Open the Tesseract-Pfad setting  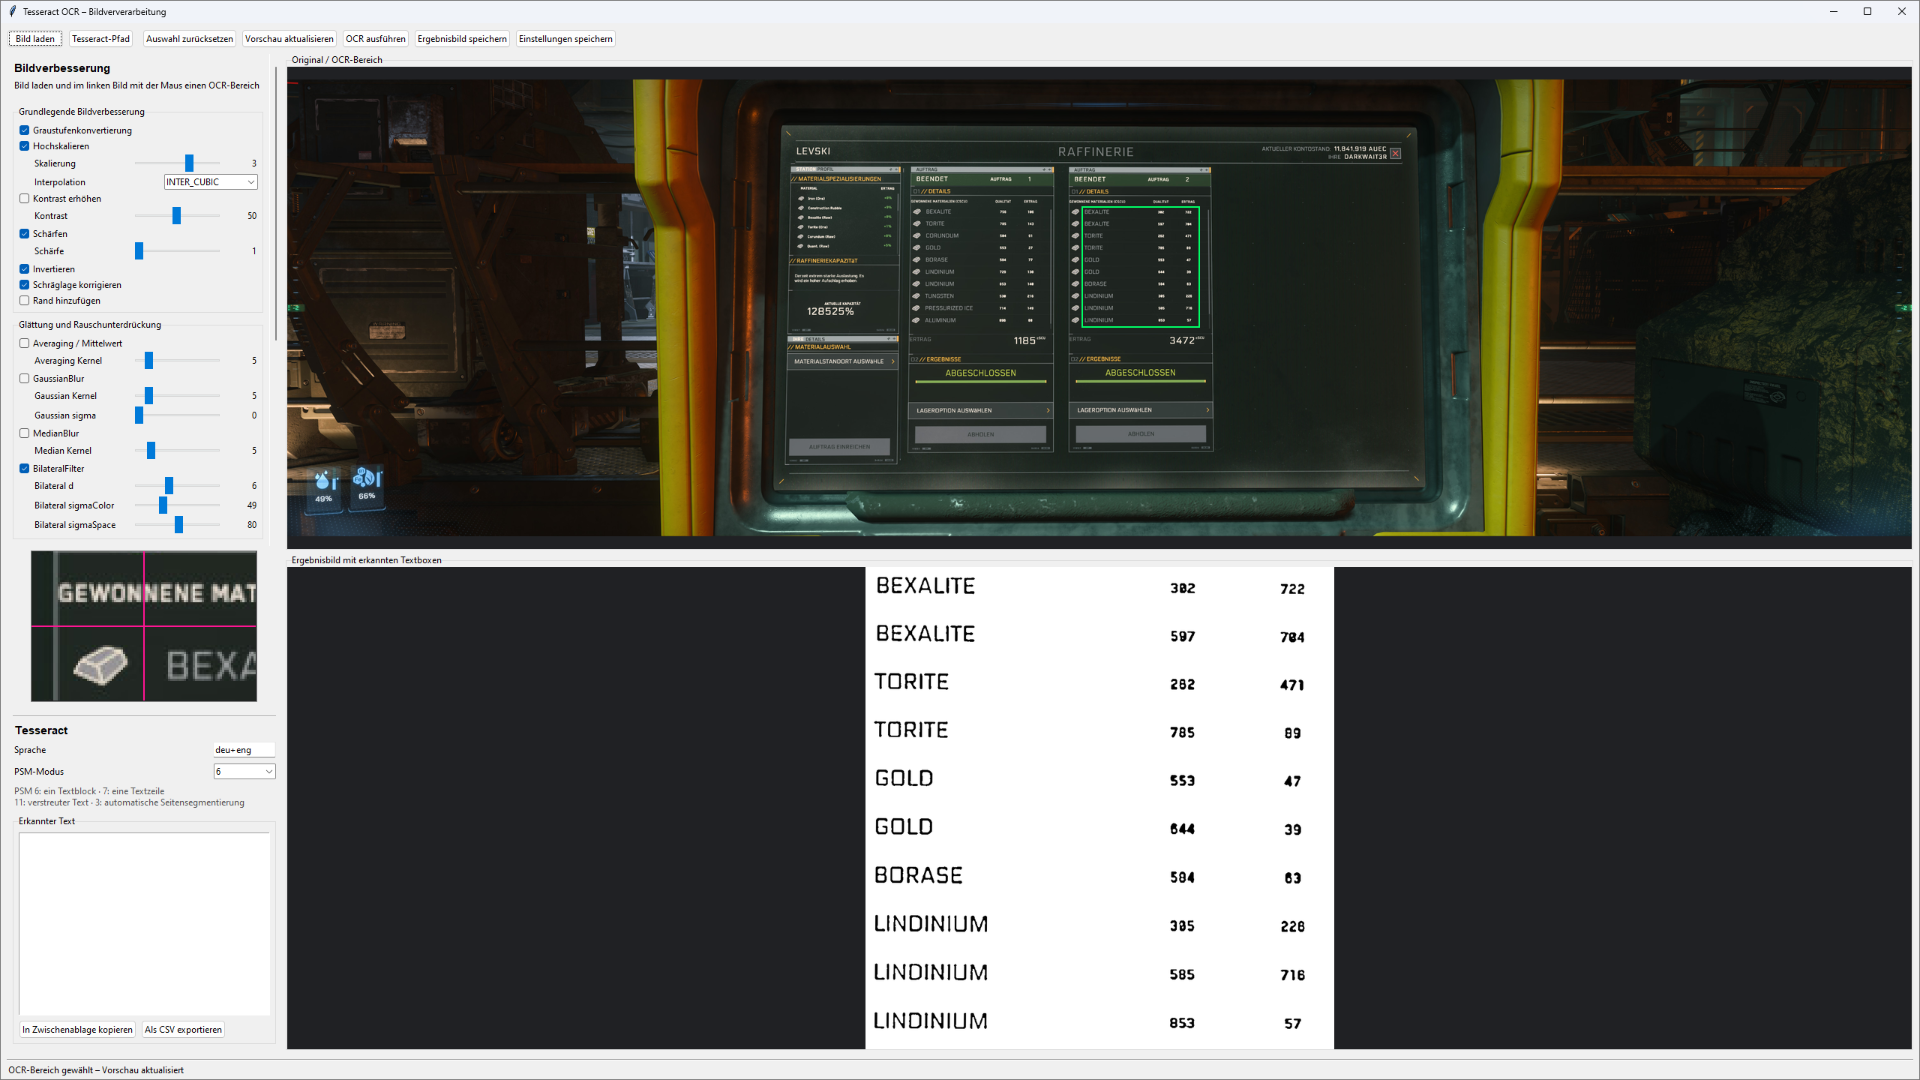point(101,39)
